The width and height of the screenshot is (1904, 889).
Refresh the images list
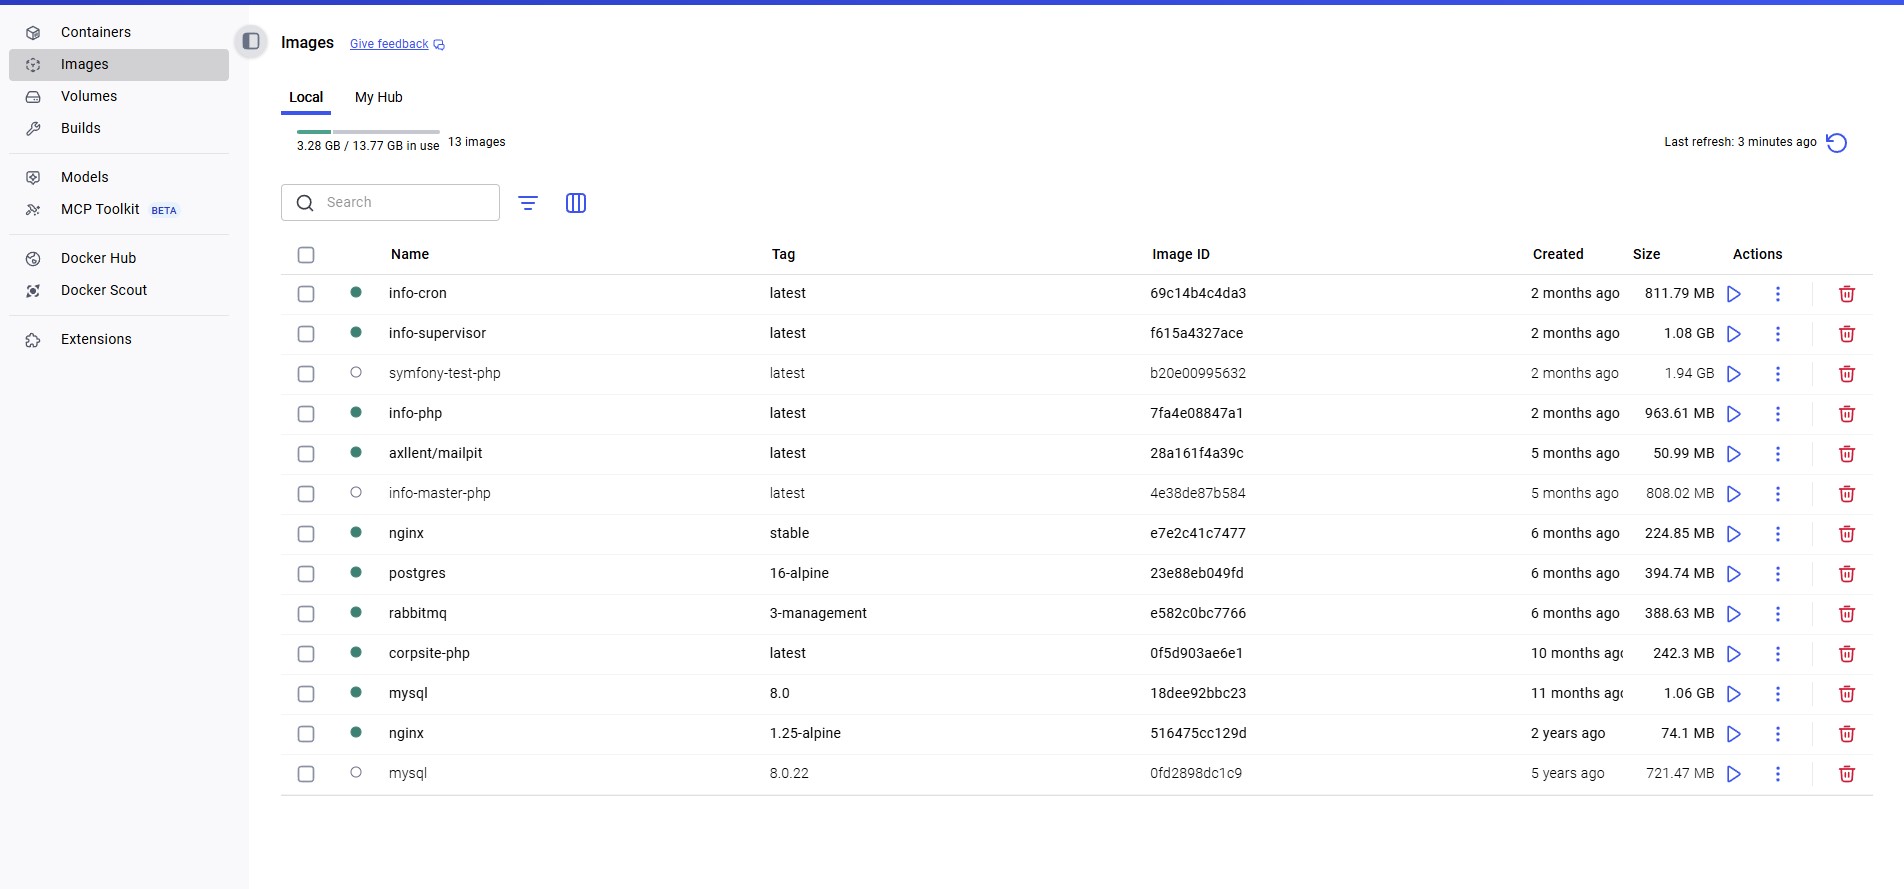point(1836,143)
